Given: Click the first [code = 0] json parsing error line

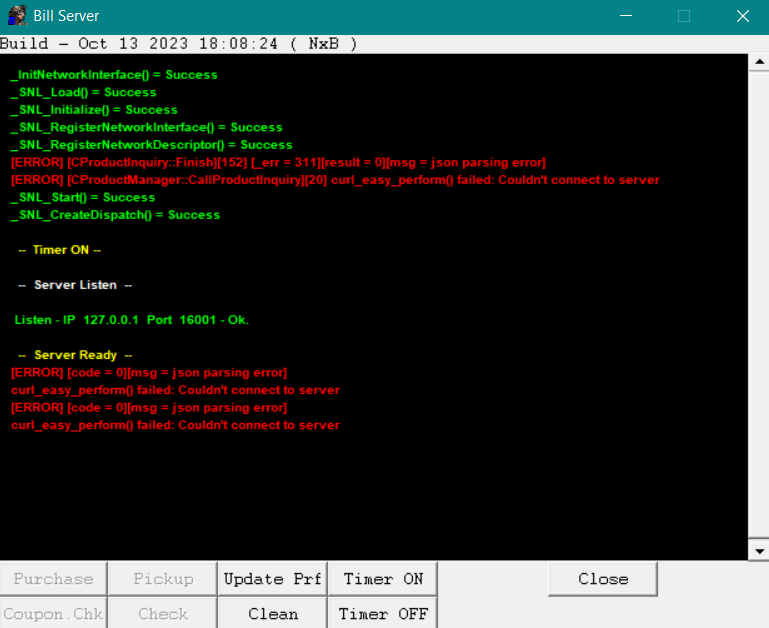Looking at the screenshot, I should 149,373.
